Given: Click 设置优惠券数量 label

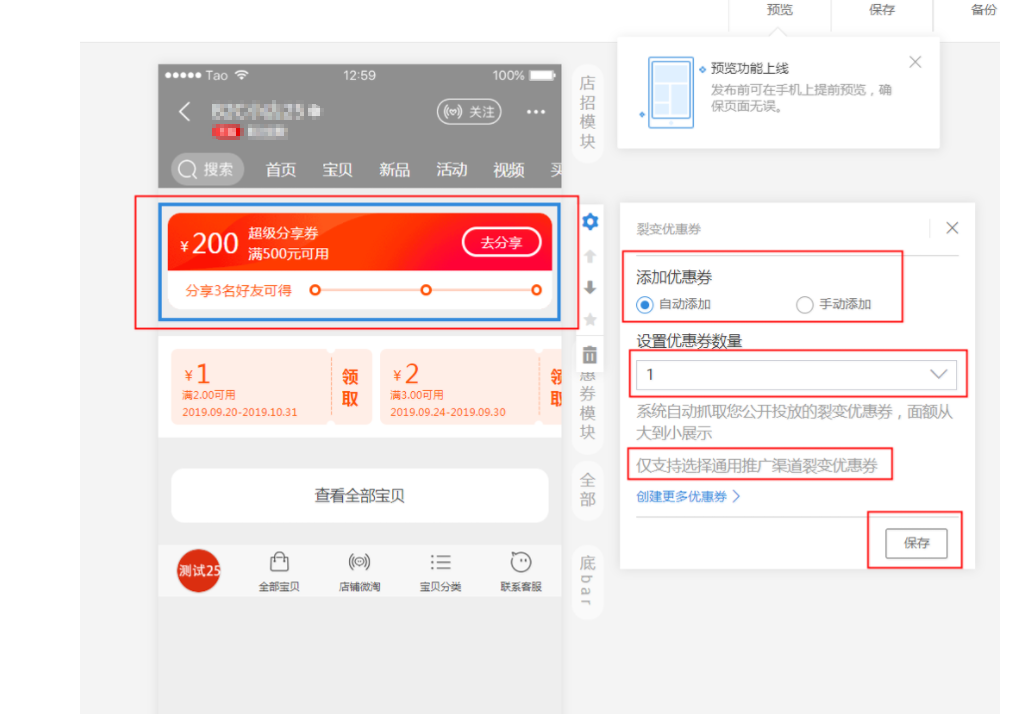Looking at the screenshot, I should point(689,341).
